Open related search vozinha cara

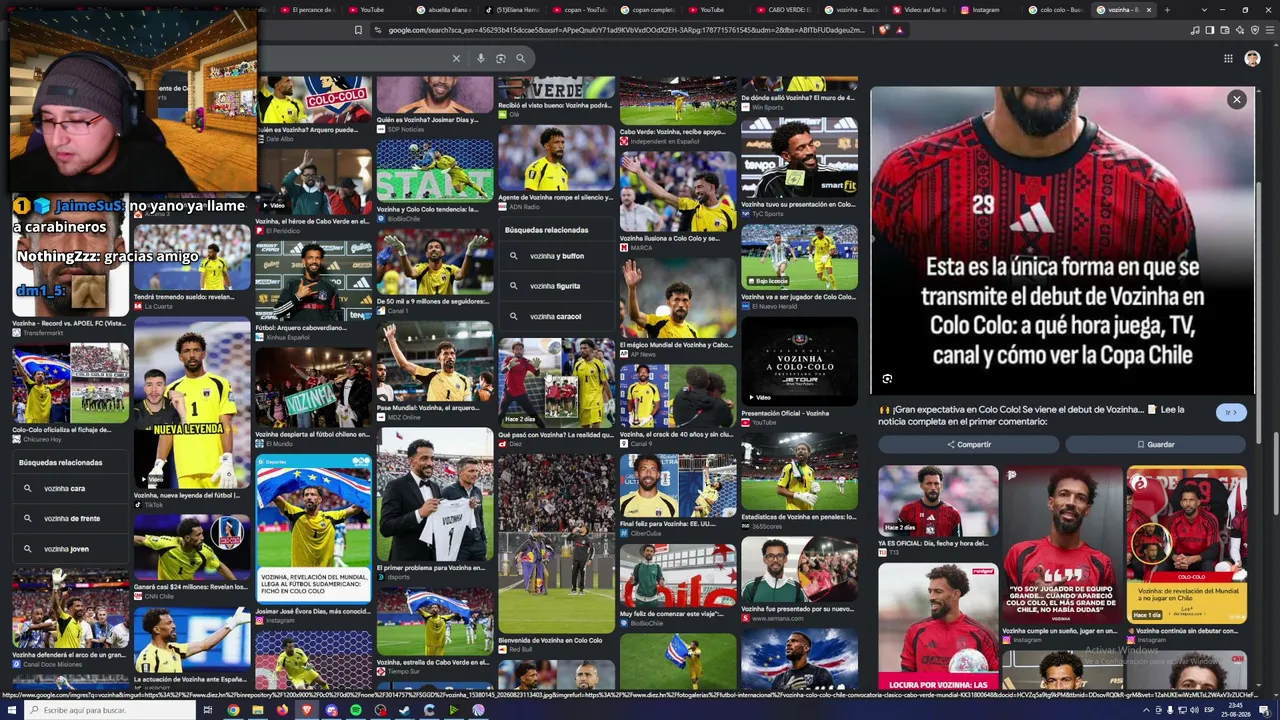[x=71, y=489]
